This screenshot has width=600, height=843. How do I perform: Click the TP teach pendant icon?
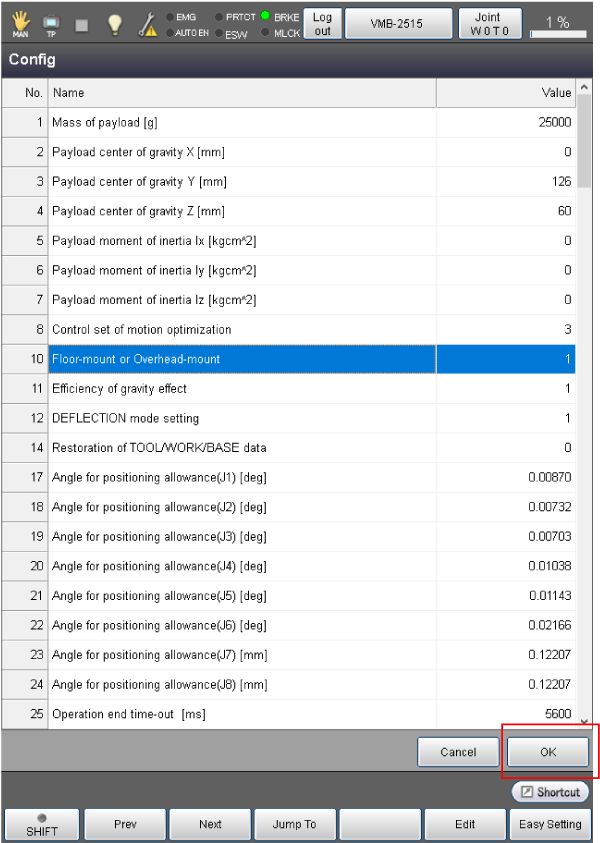coord(50,24)
